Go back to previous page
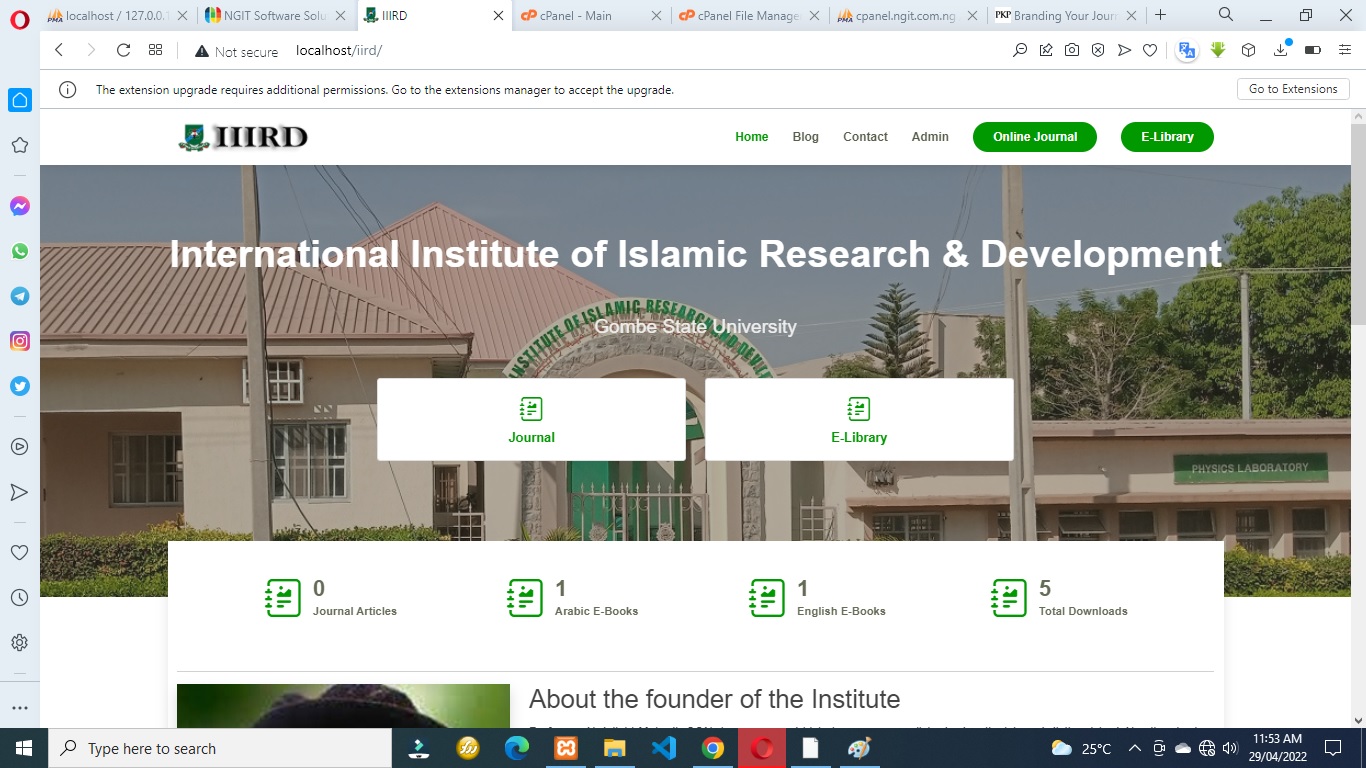This screenshot has height=768, width=1366. coord(59,50)
